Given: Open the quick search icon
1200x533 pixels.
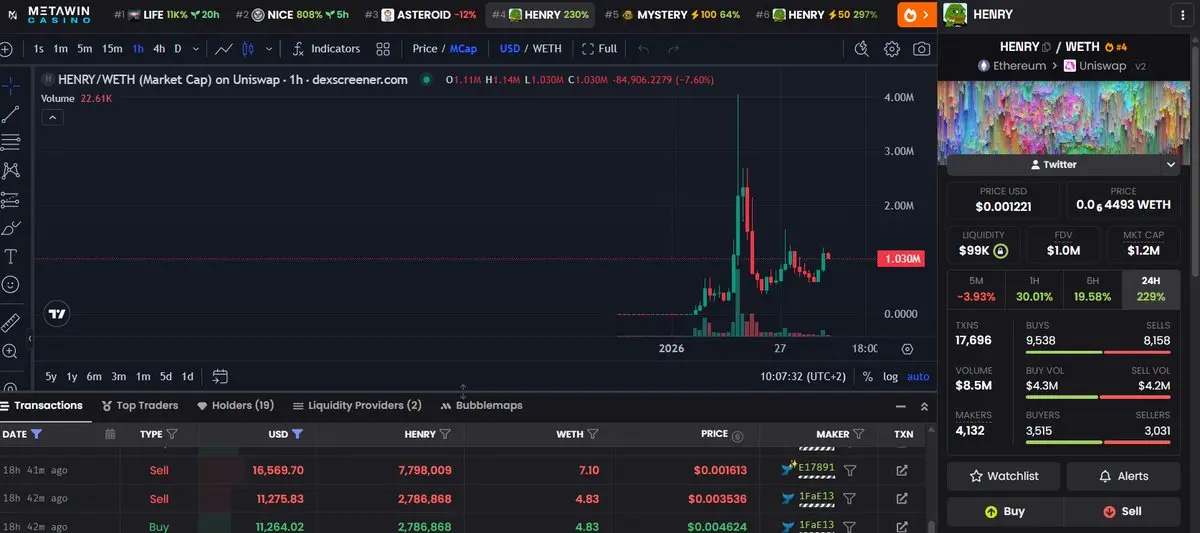Looking at the screenshot, I should [863, 49].
